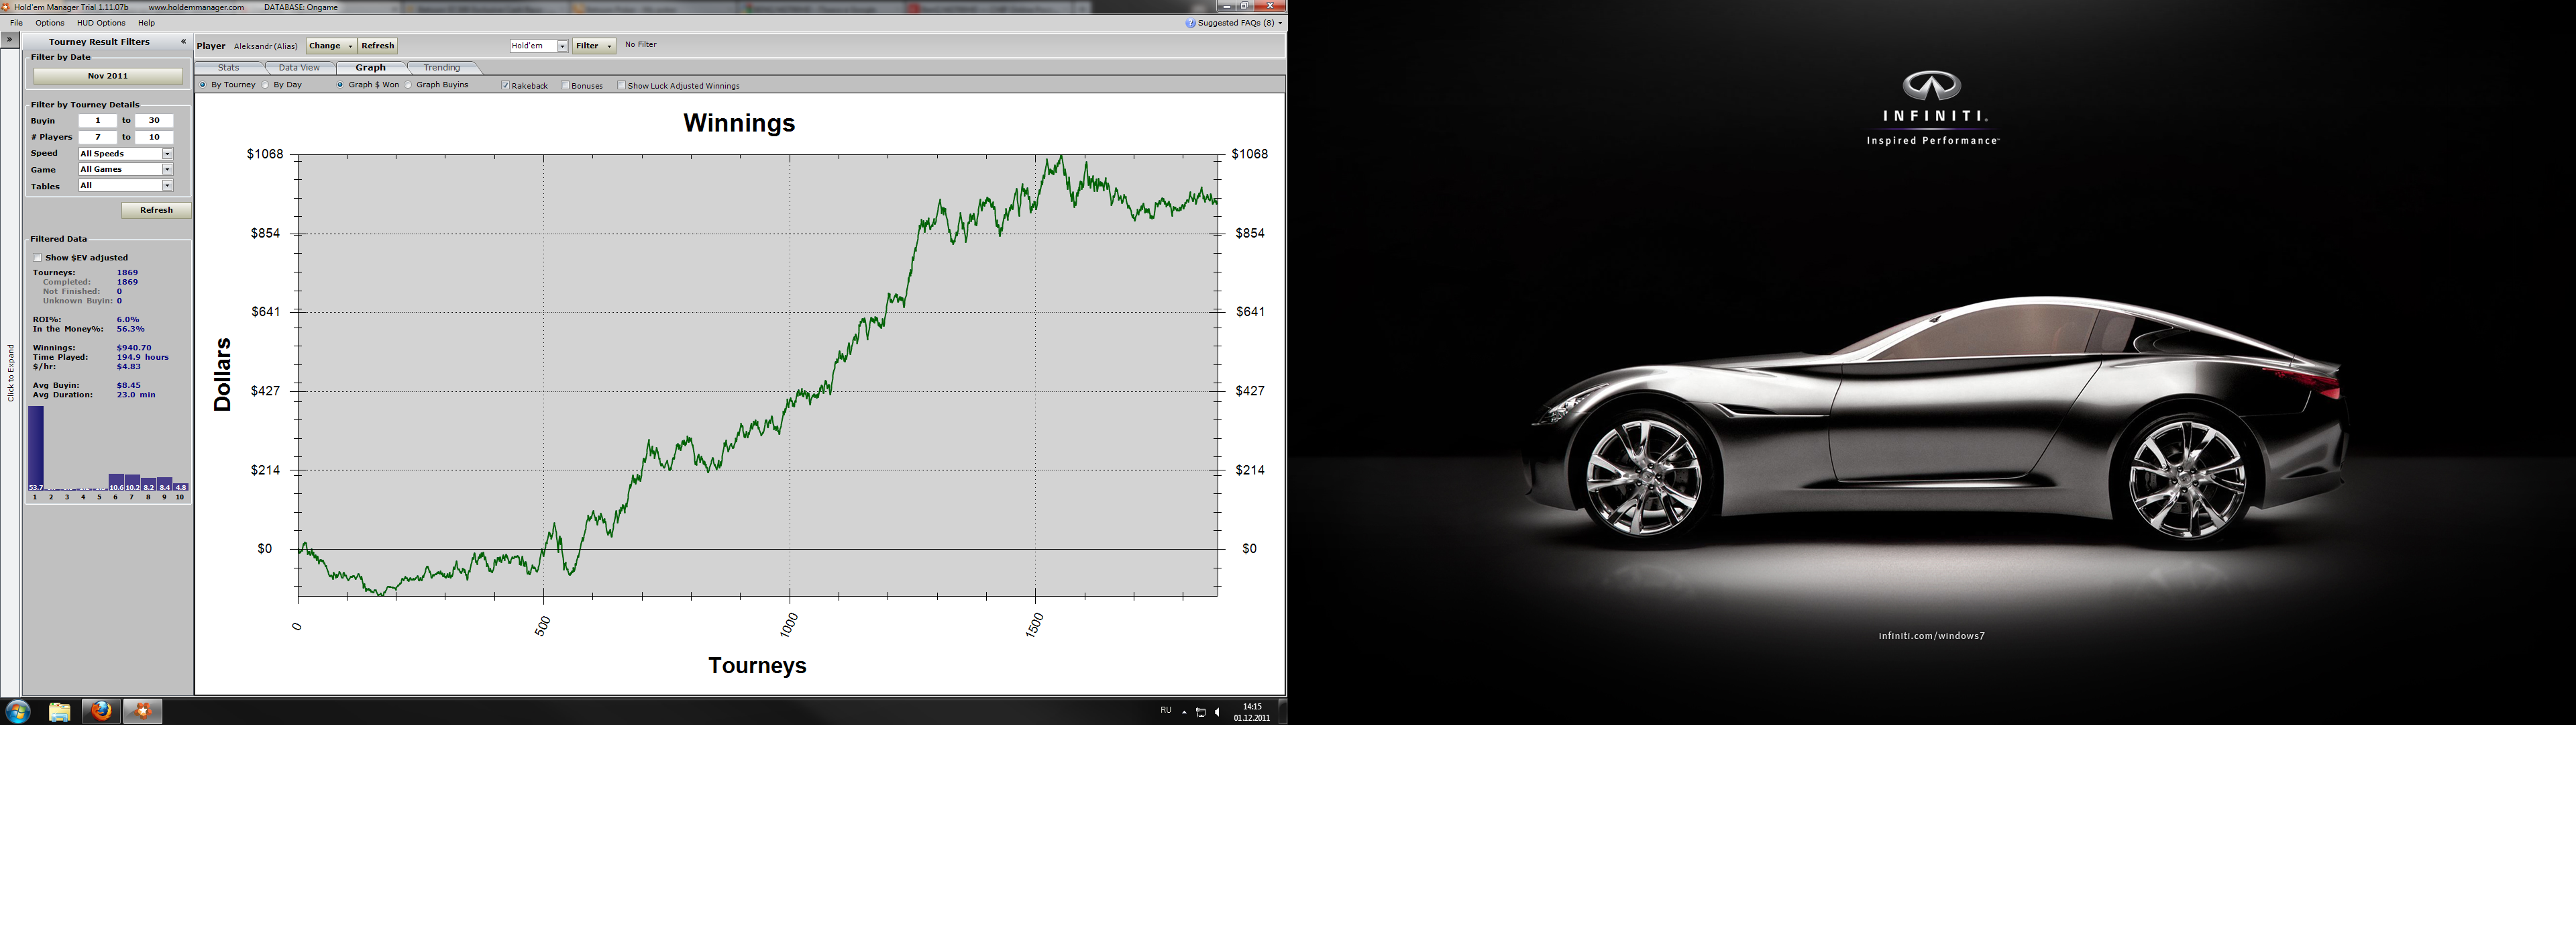The height and width of the screenshot is (949, 2576).
Task: Open Firefox from the taskbar
Action: coord(101,711)
